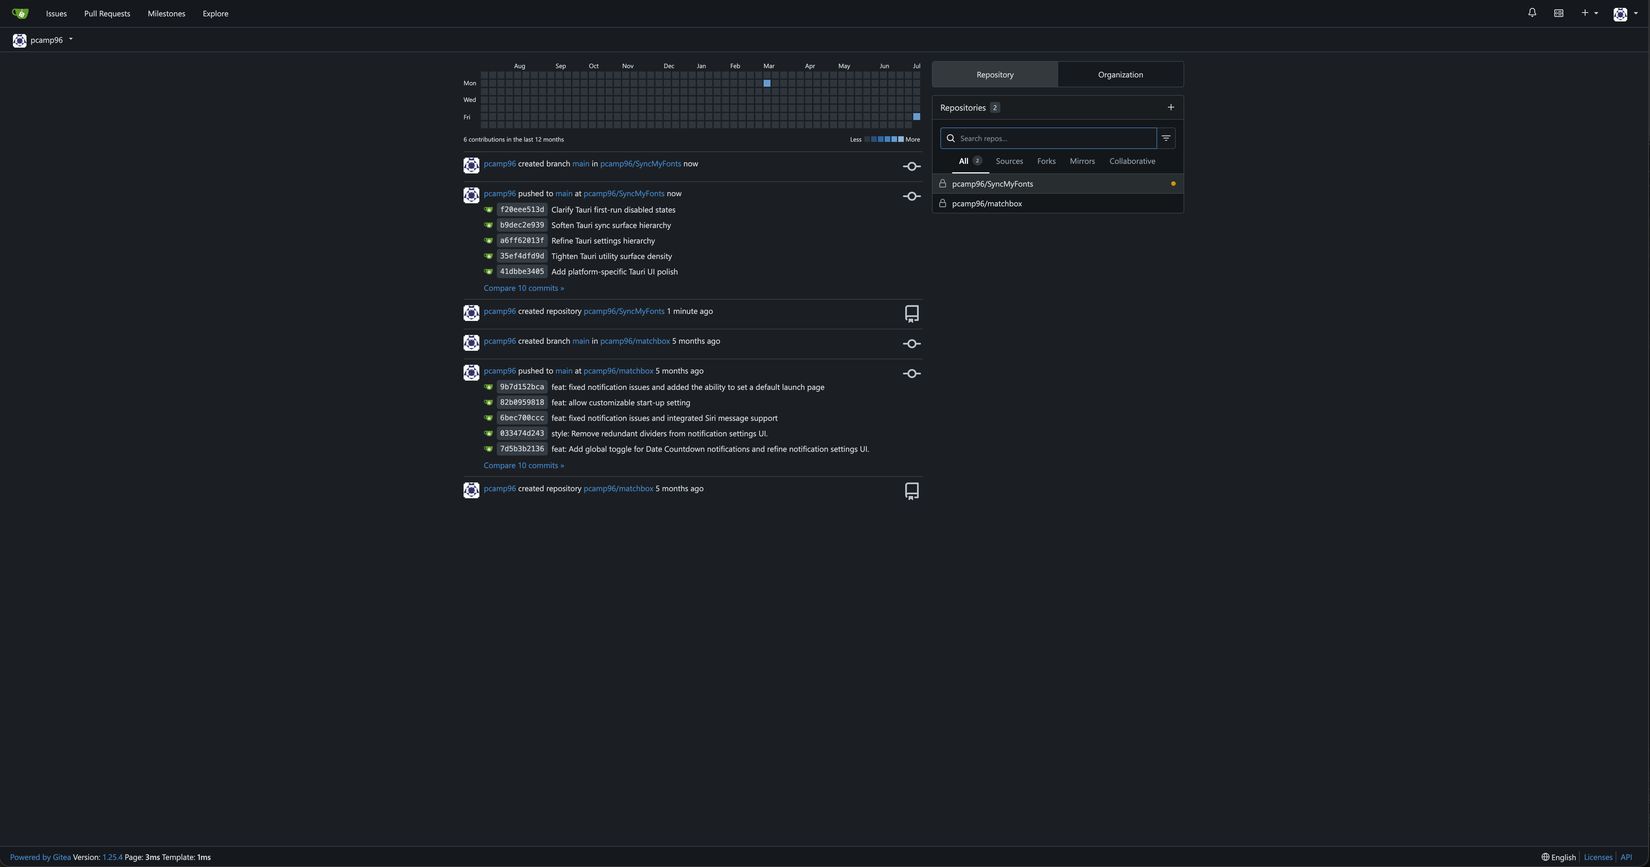
Task: Click the lock icon beside pcamp96/SyncMyFonts
Action: point(942,184)
